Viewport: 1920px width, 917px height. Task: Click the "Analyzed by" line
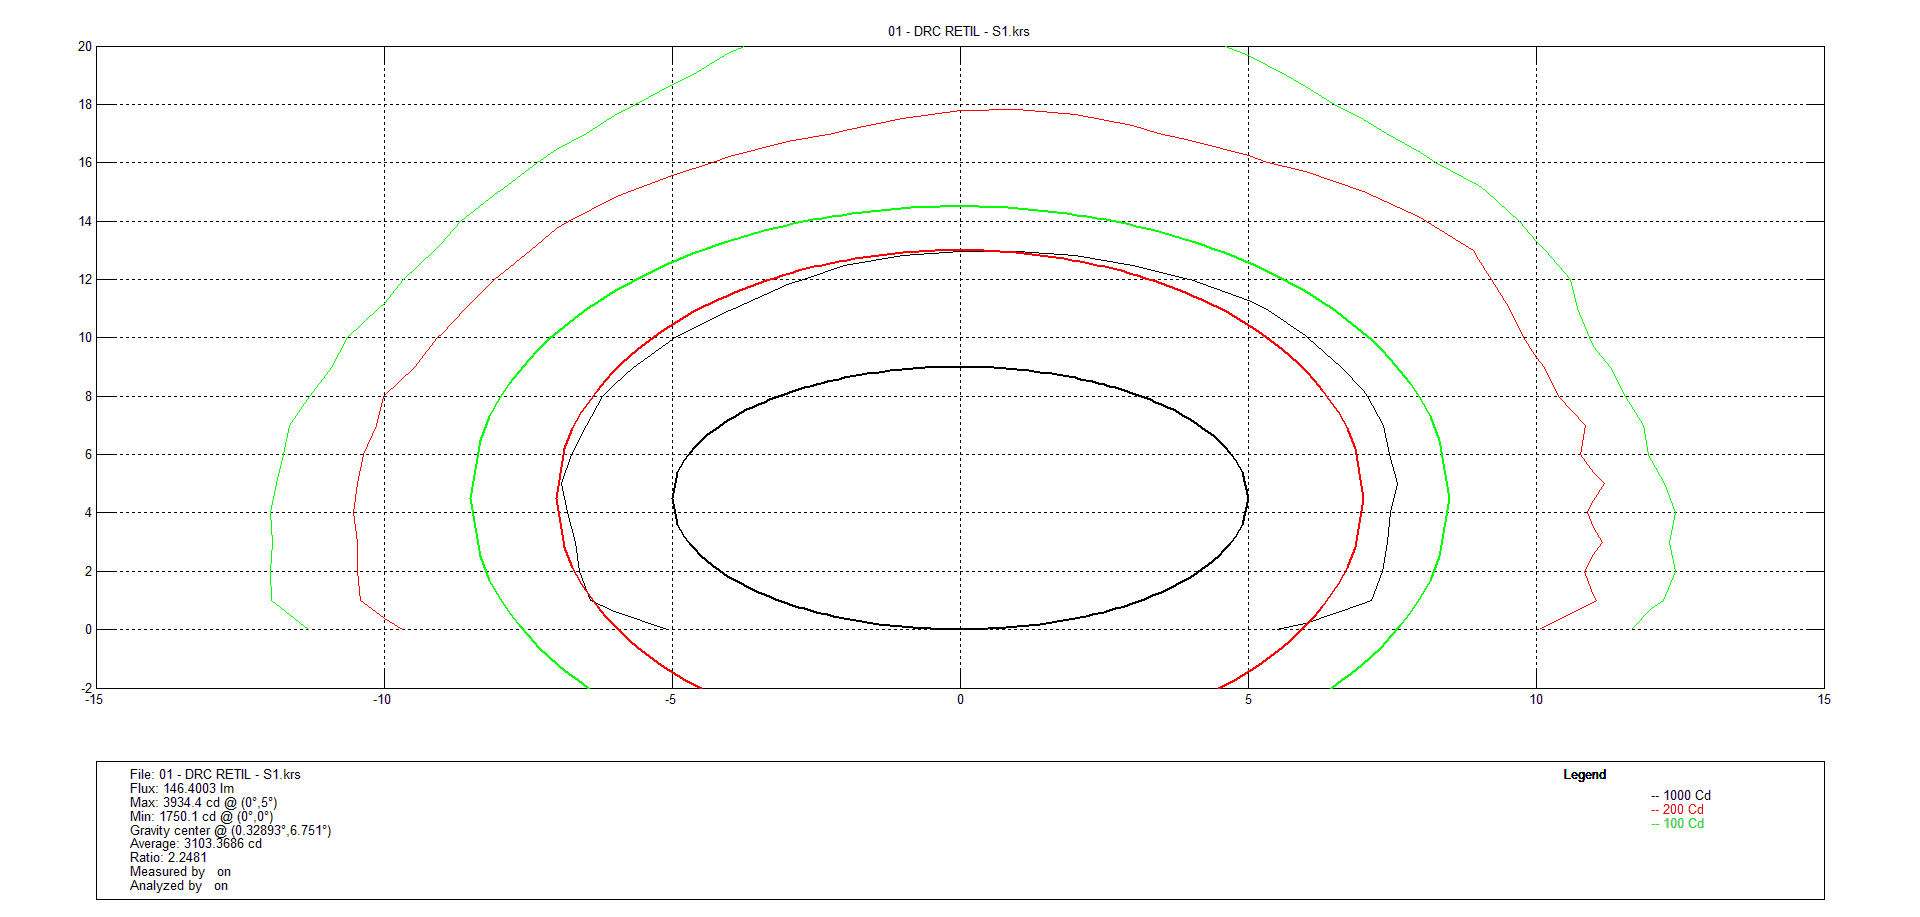click(179, 886)
